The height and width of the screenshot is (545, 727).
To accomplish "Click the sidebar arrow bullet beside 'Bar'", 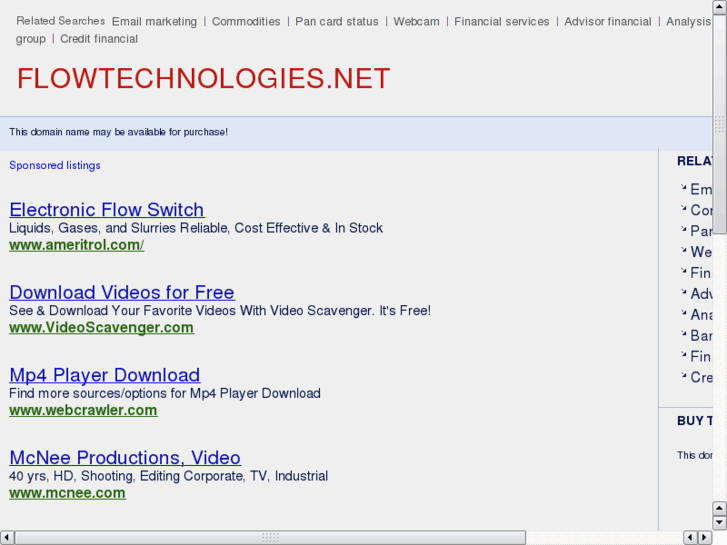I will coord(683,333).
